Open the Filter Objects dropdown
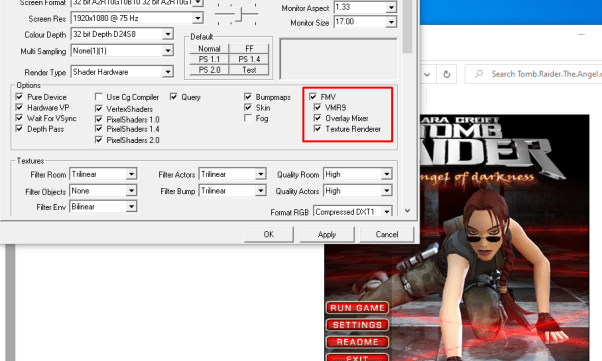 pyautogui.click(x=131, y=190)
